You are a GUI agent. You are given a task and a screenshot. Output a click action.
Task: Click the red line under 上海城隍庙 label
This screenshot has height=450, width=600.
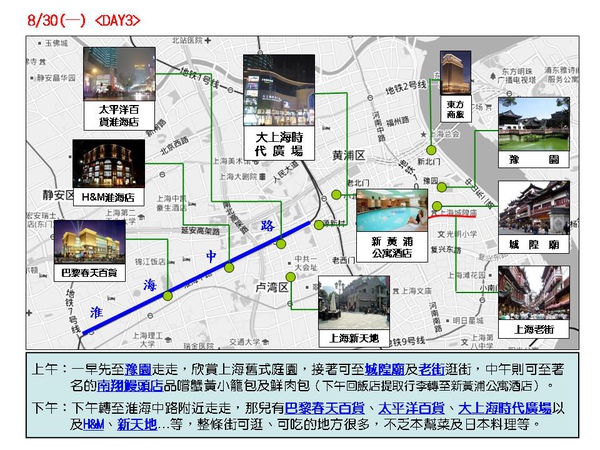point(452,217)
